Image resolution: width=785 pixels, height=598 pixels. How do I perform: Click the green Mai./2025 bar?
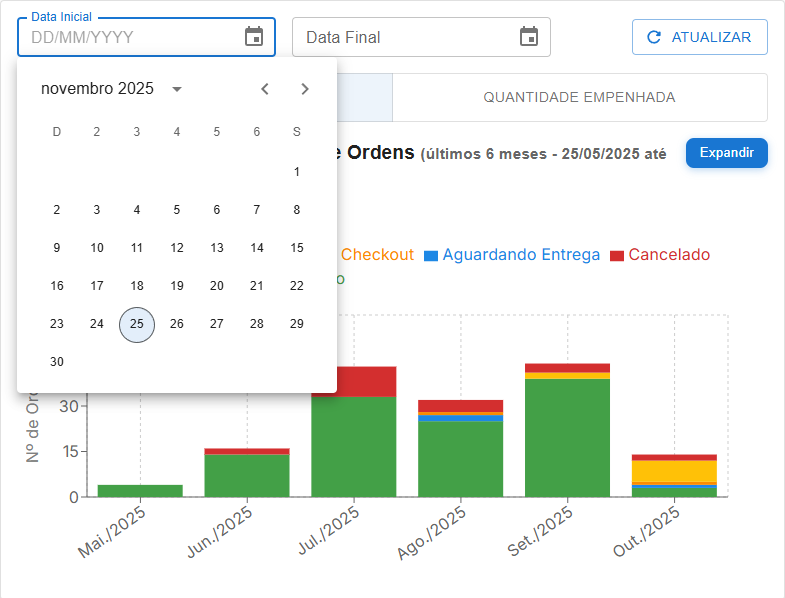tap(140, 491)
